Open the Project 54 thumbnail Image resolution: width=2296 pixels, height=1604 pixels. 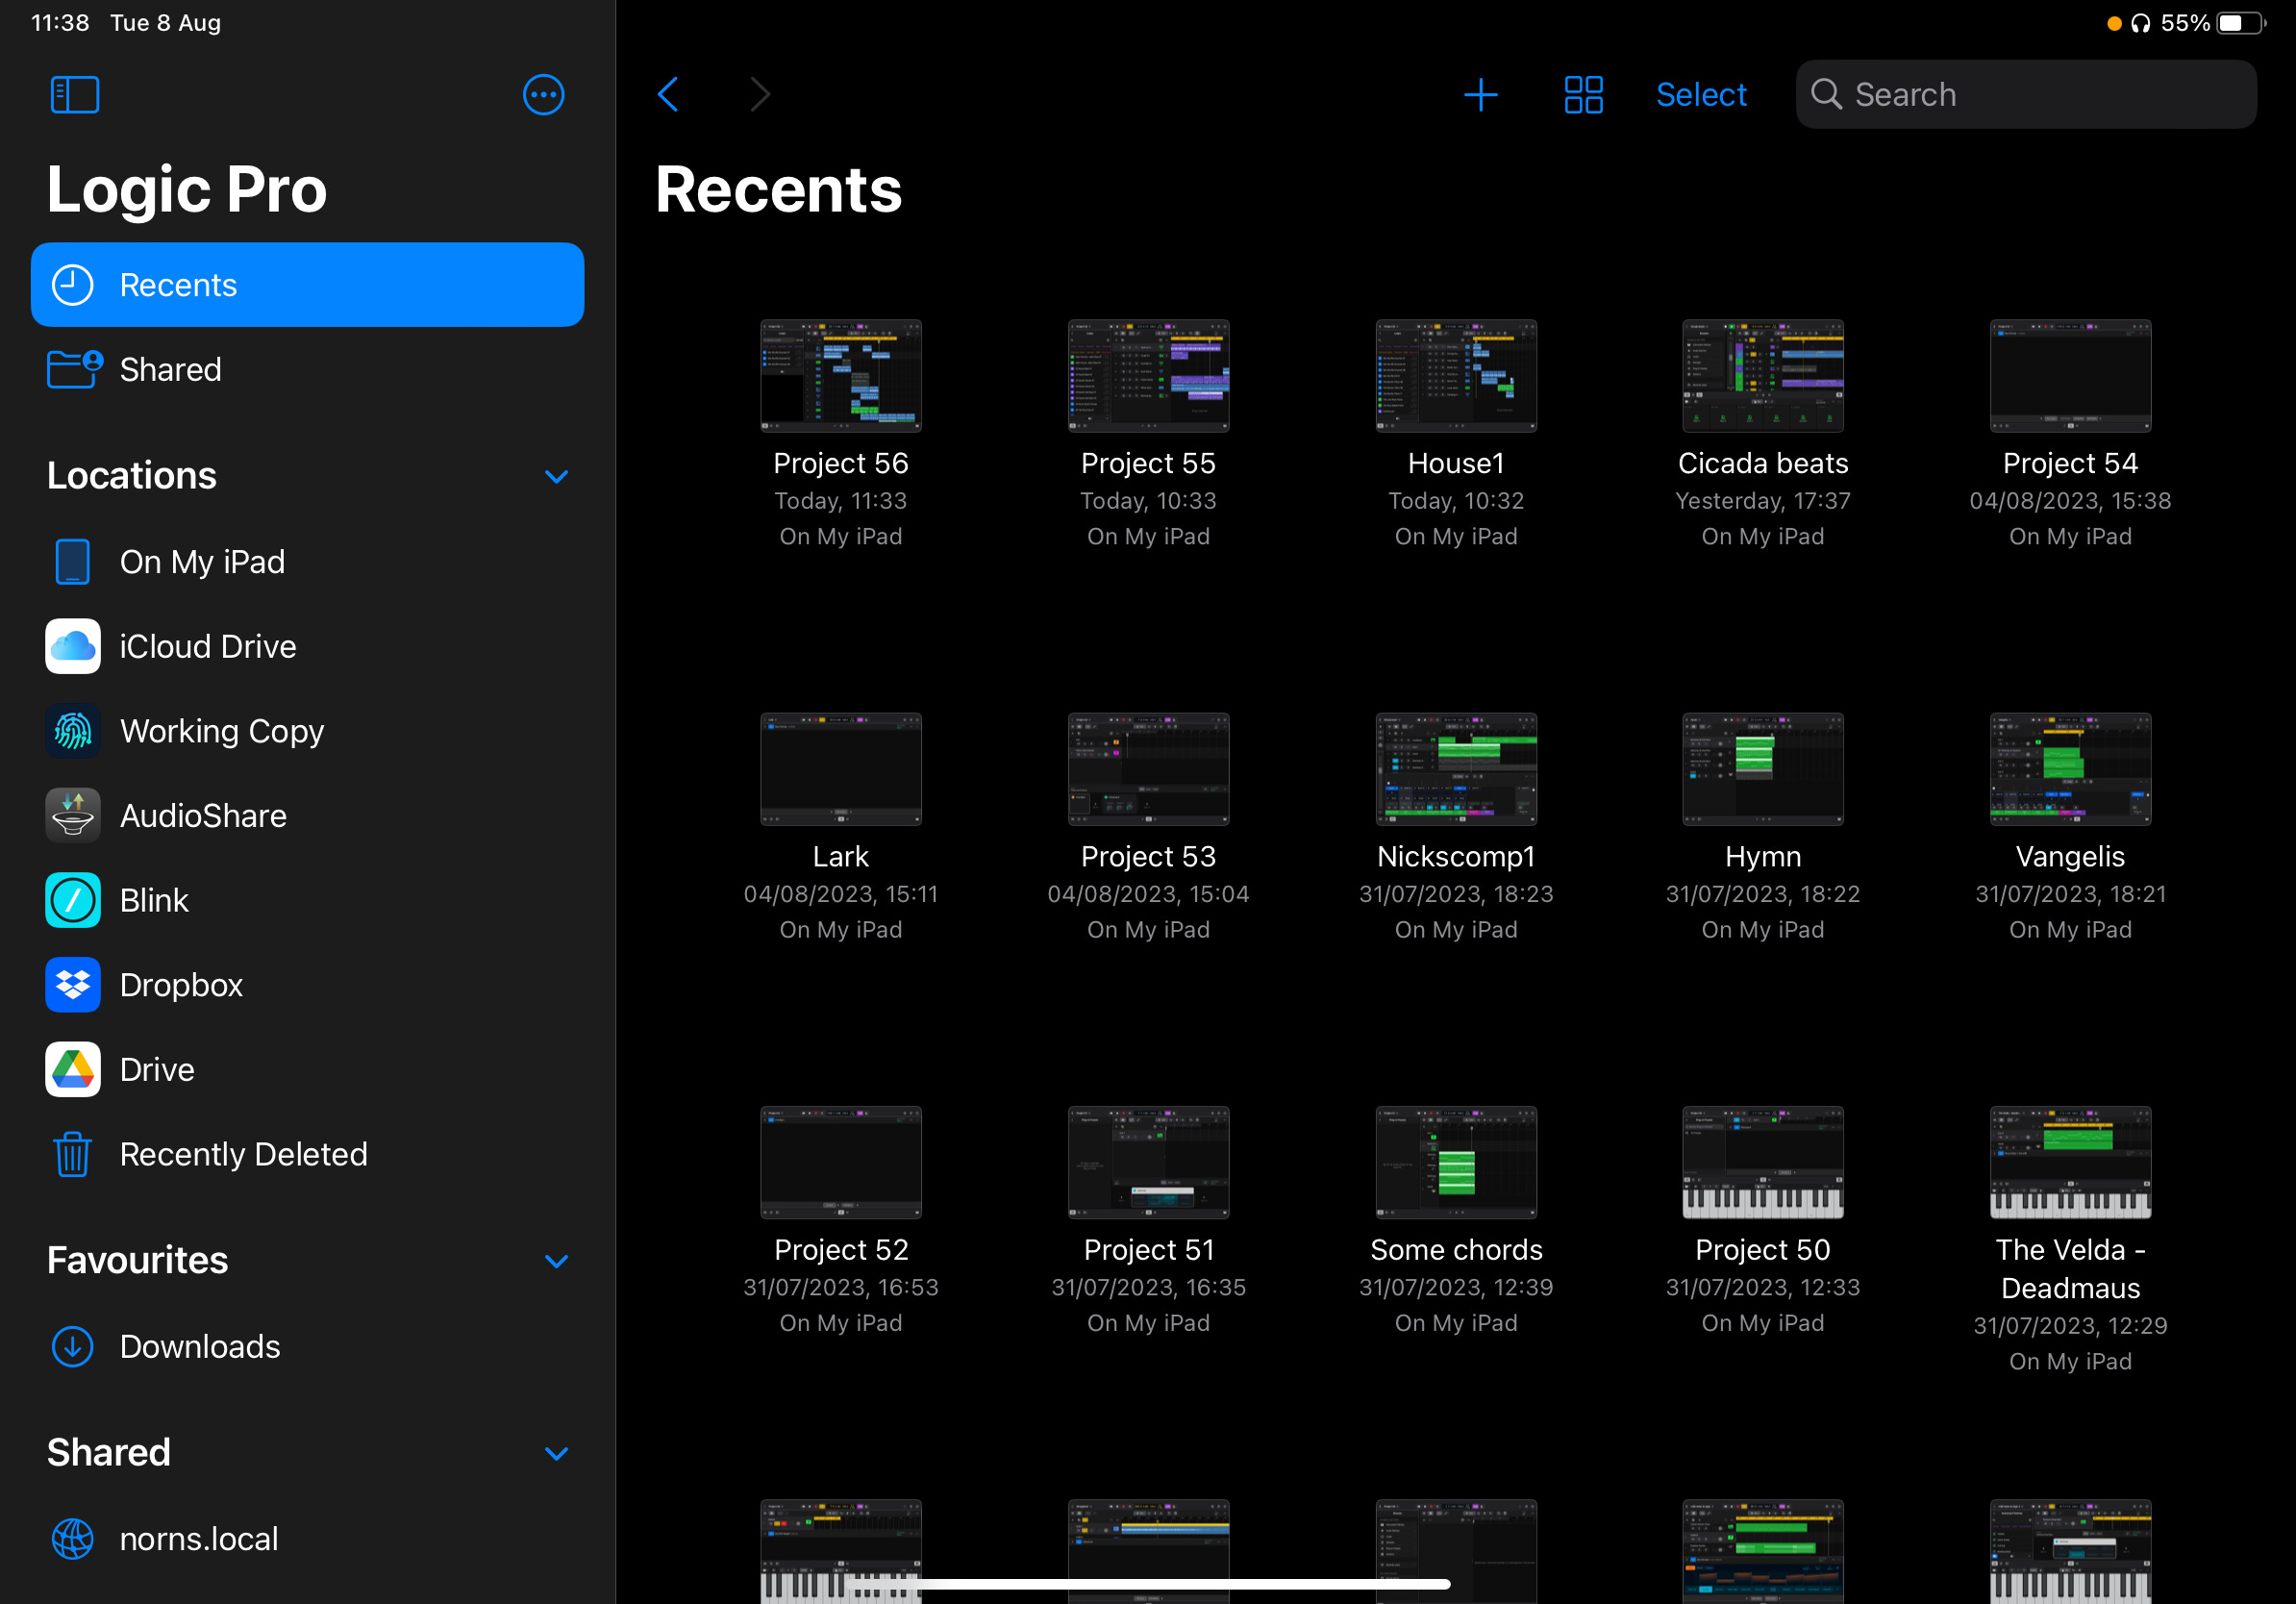(x=2070, y=376)
